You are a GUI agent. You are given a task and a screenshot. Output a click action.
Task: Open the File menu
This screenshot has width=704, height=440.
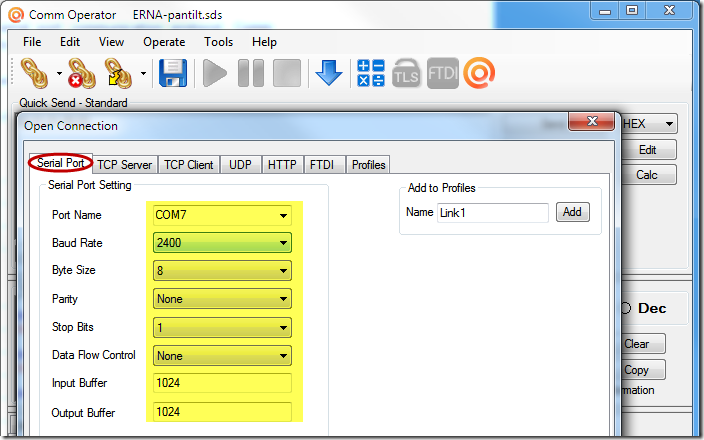click(32, 42)
